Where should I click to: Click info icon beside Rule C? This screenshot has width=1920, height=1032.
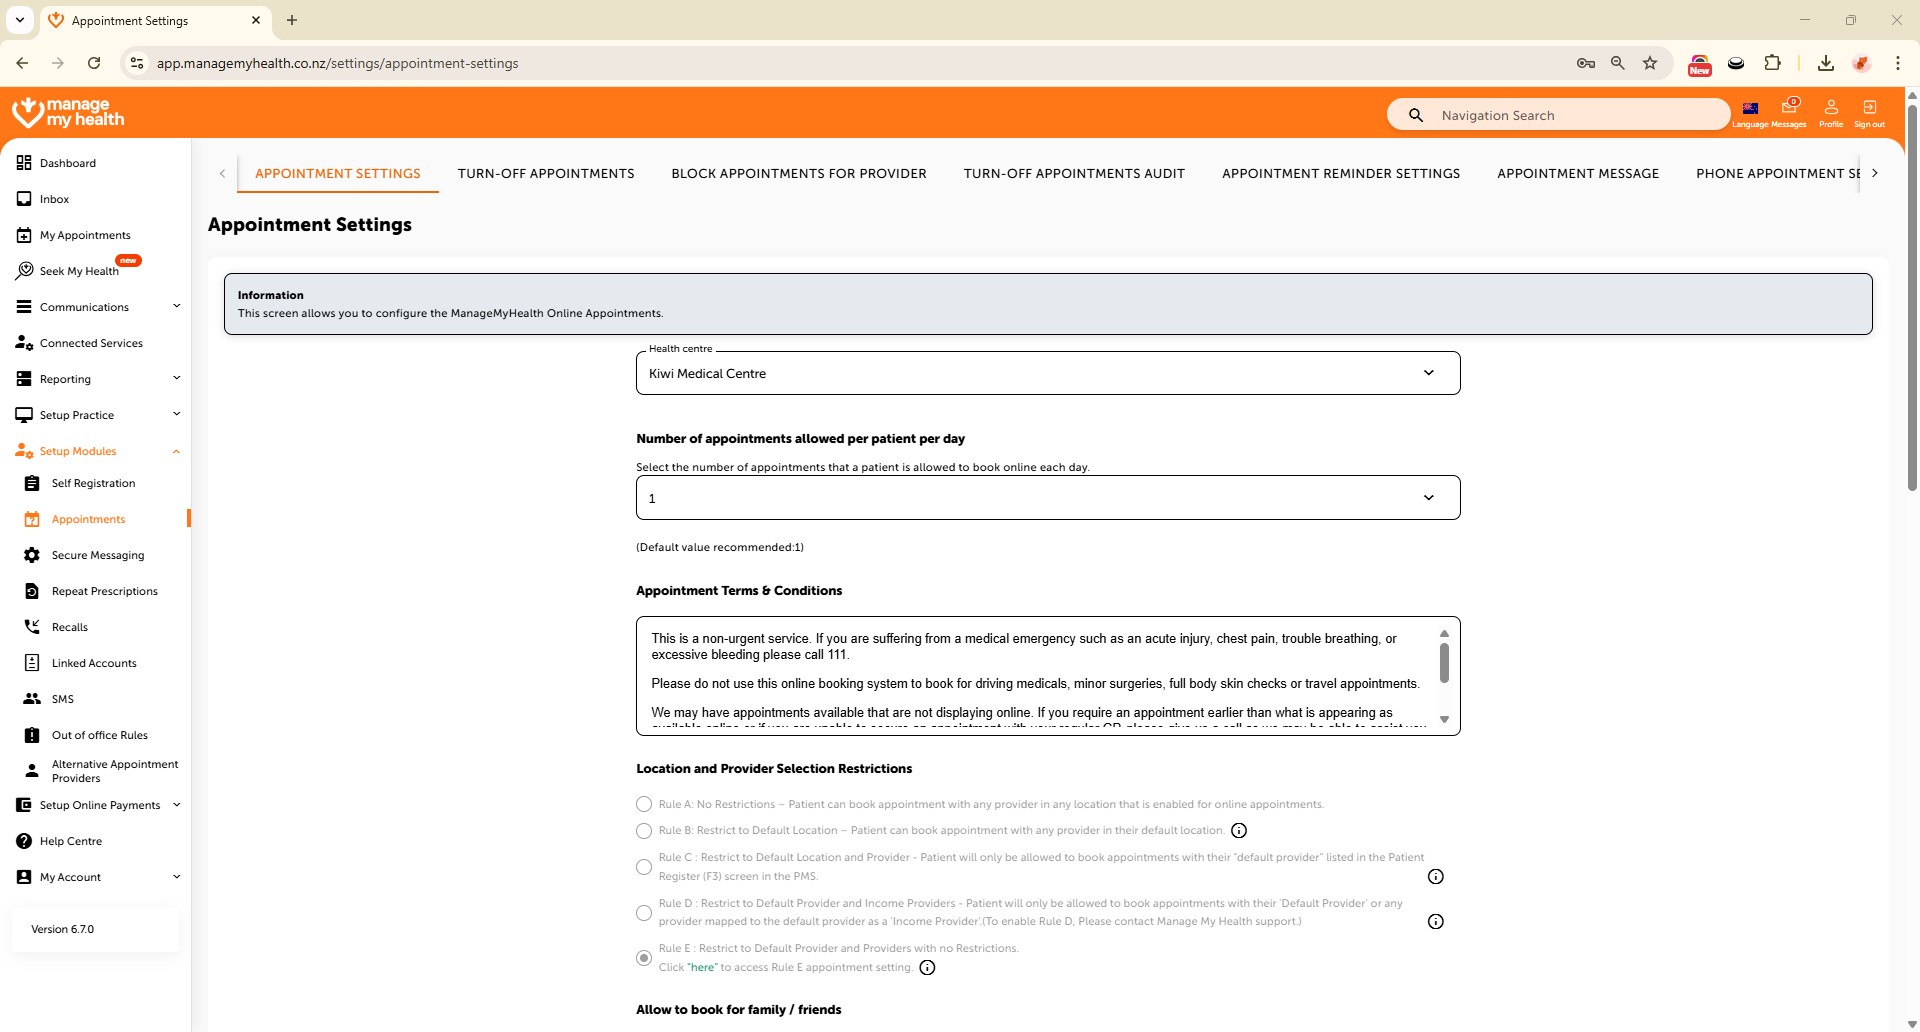(x=1436, y=877)
